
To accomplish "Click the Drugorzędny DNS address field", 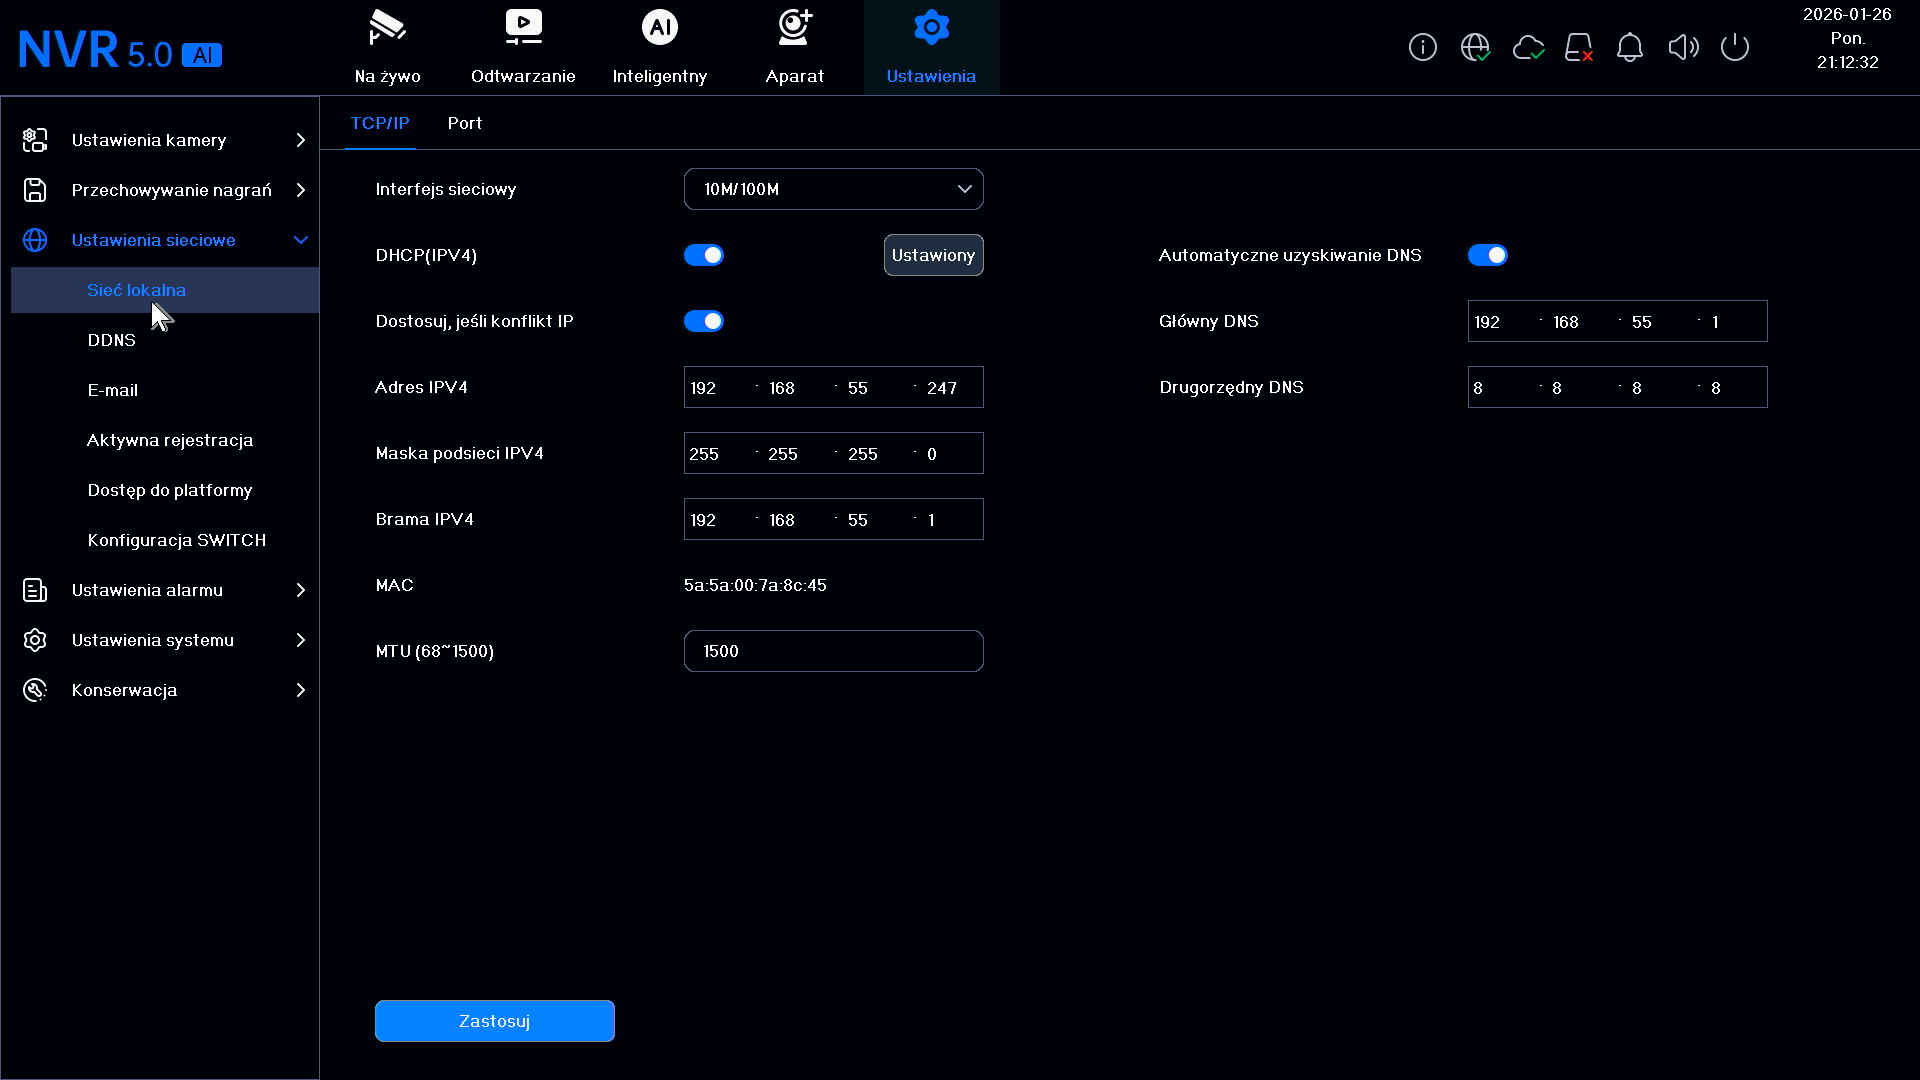I will 1618,387.
